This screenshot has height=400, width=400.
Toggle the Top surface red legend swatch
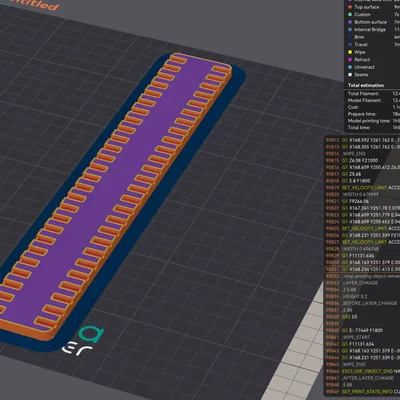(350, 7)
